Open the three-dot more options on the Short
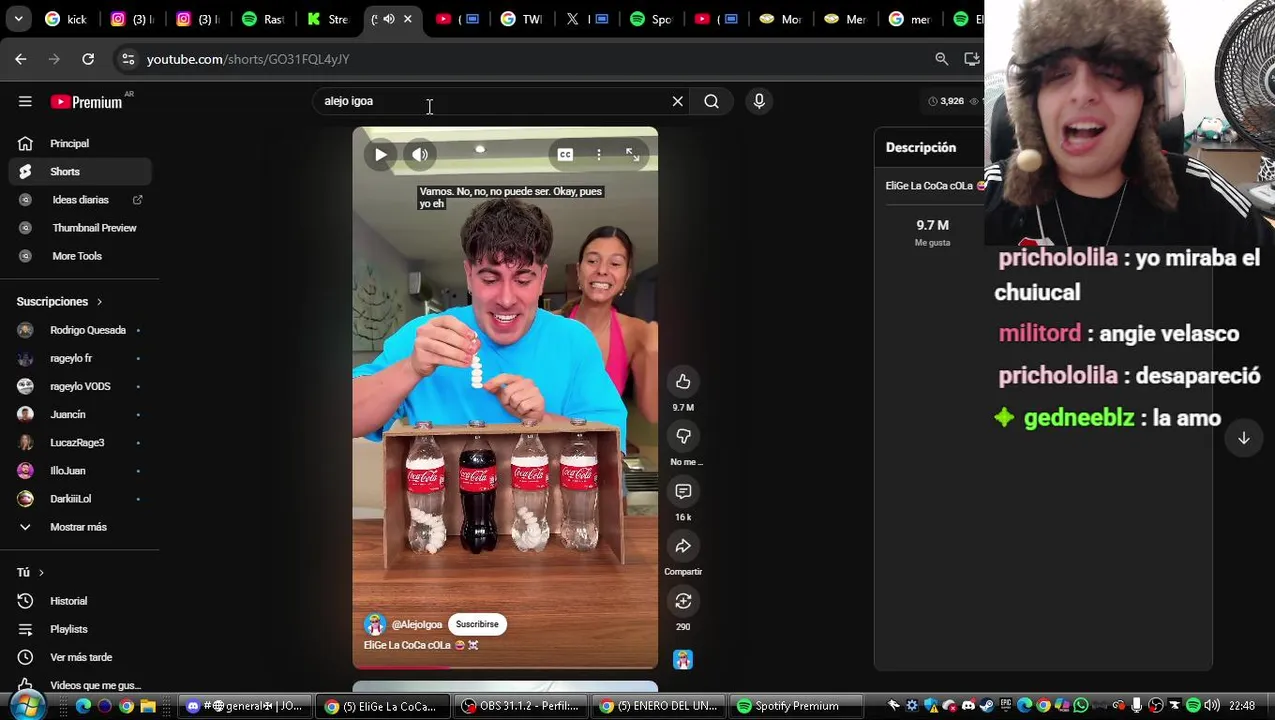1275x720 pixels. click(599, 155)
